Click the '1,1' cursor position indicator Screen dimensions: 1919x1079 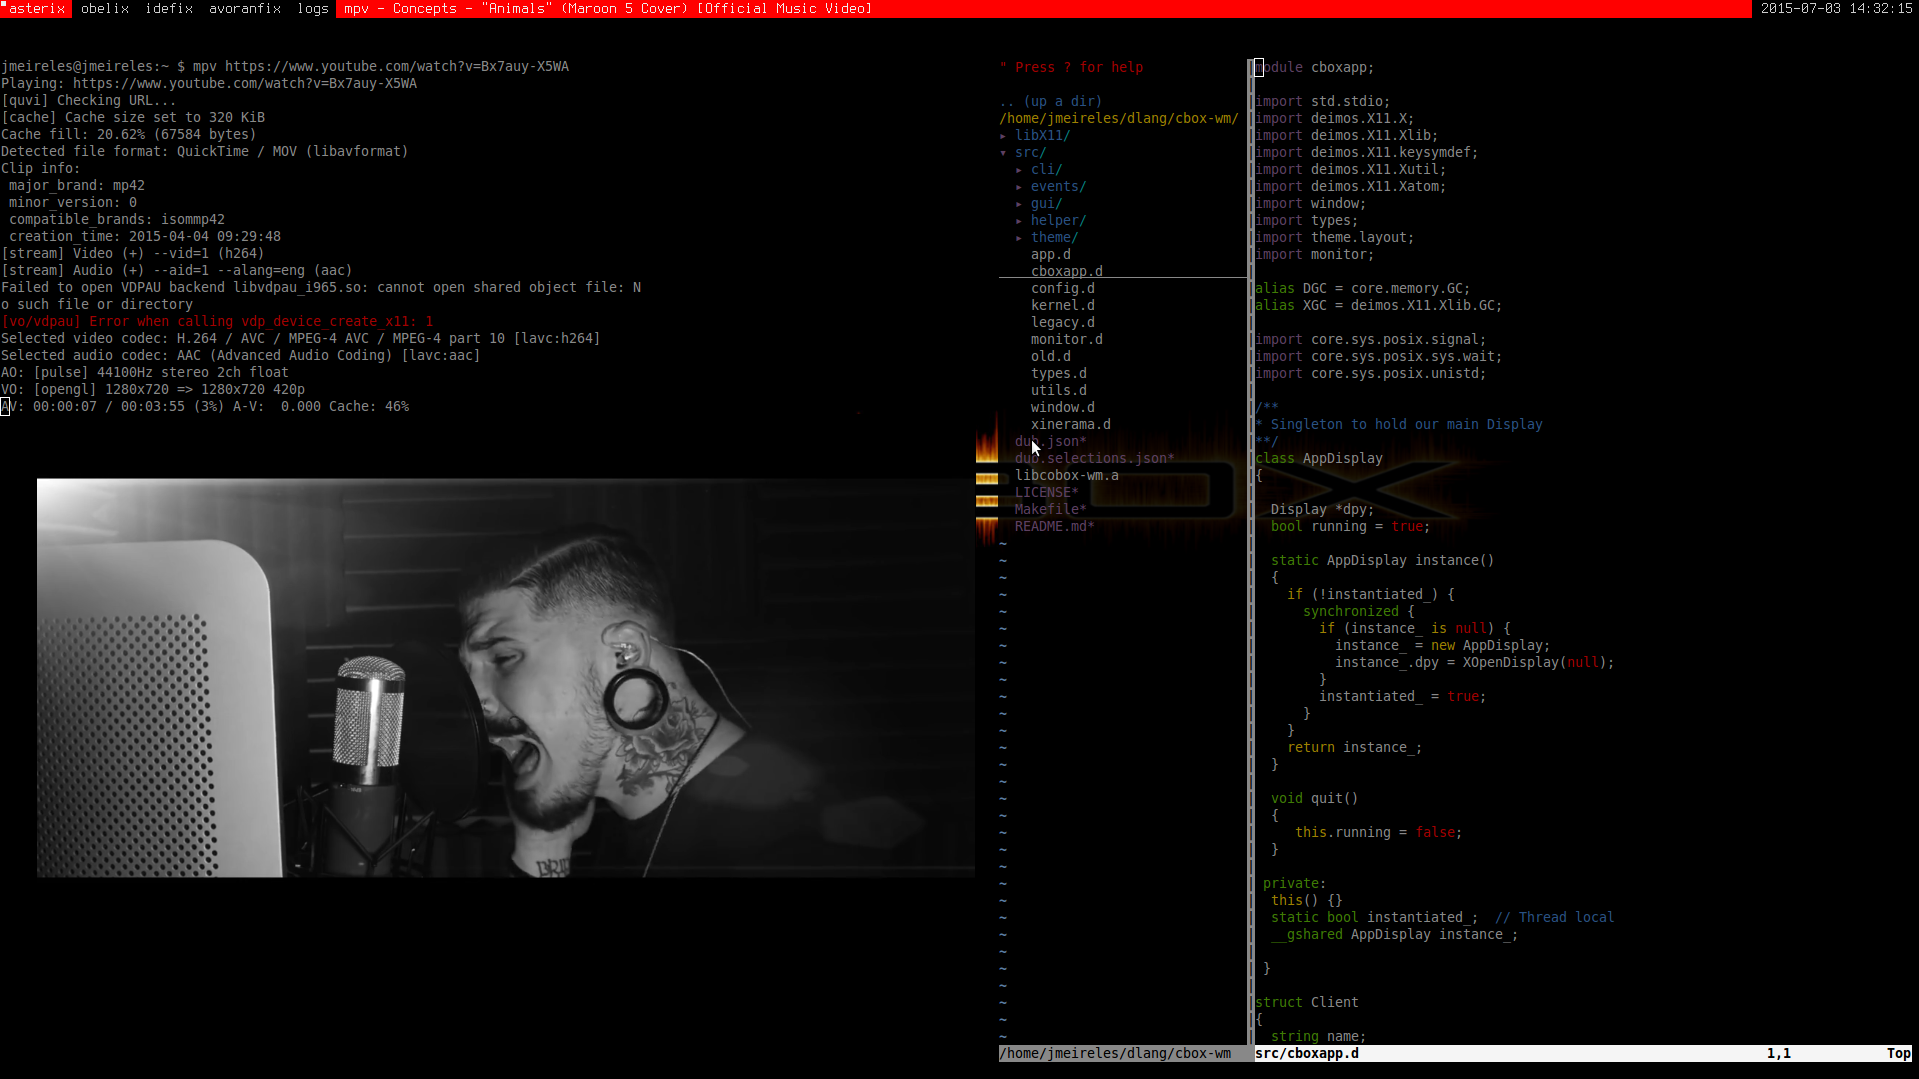1779,1054
